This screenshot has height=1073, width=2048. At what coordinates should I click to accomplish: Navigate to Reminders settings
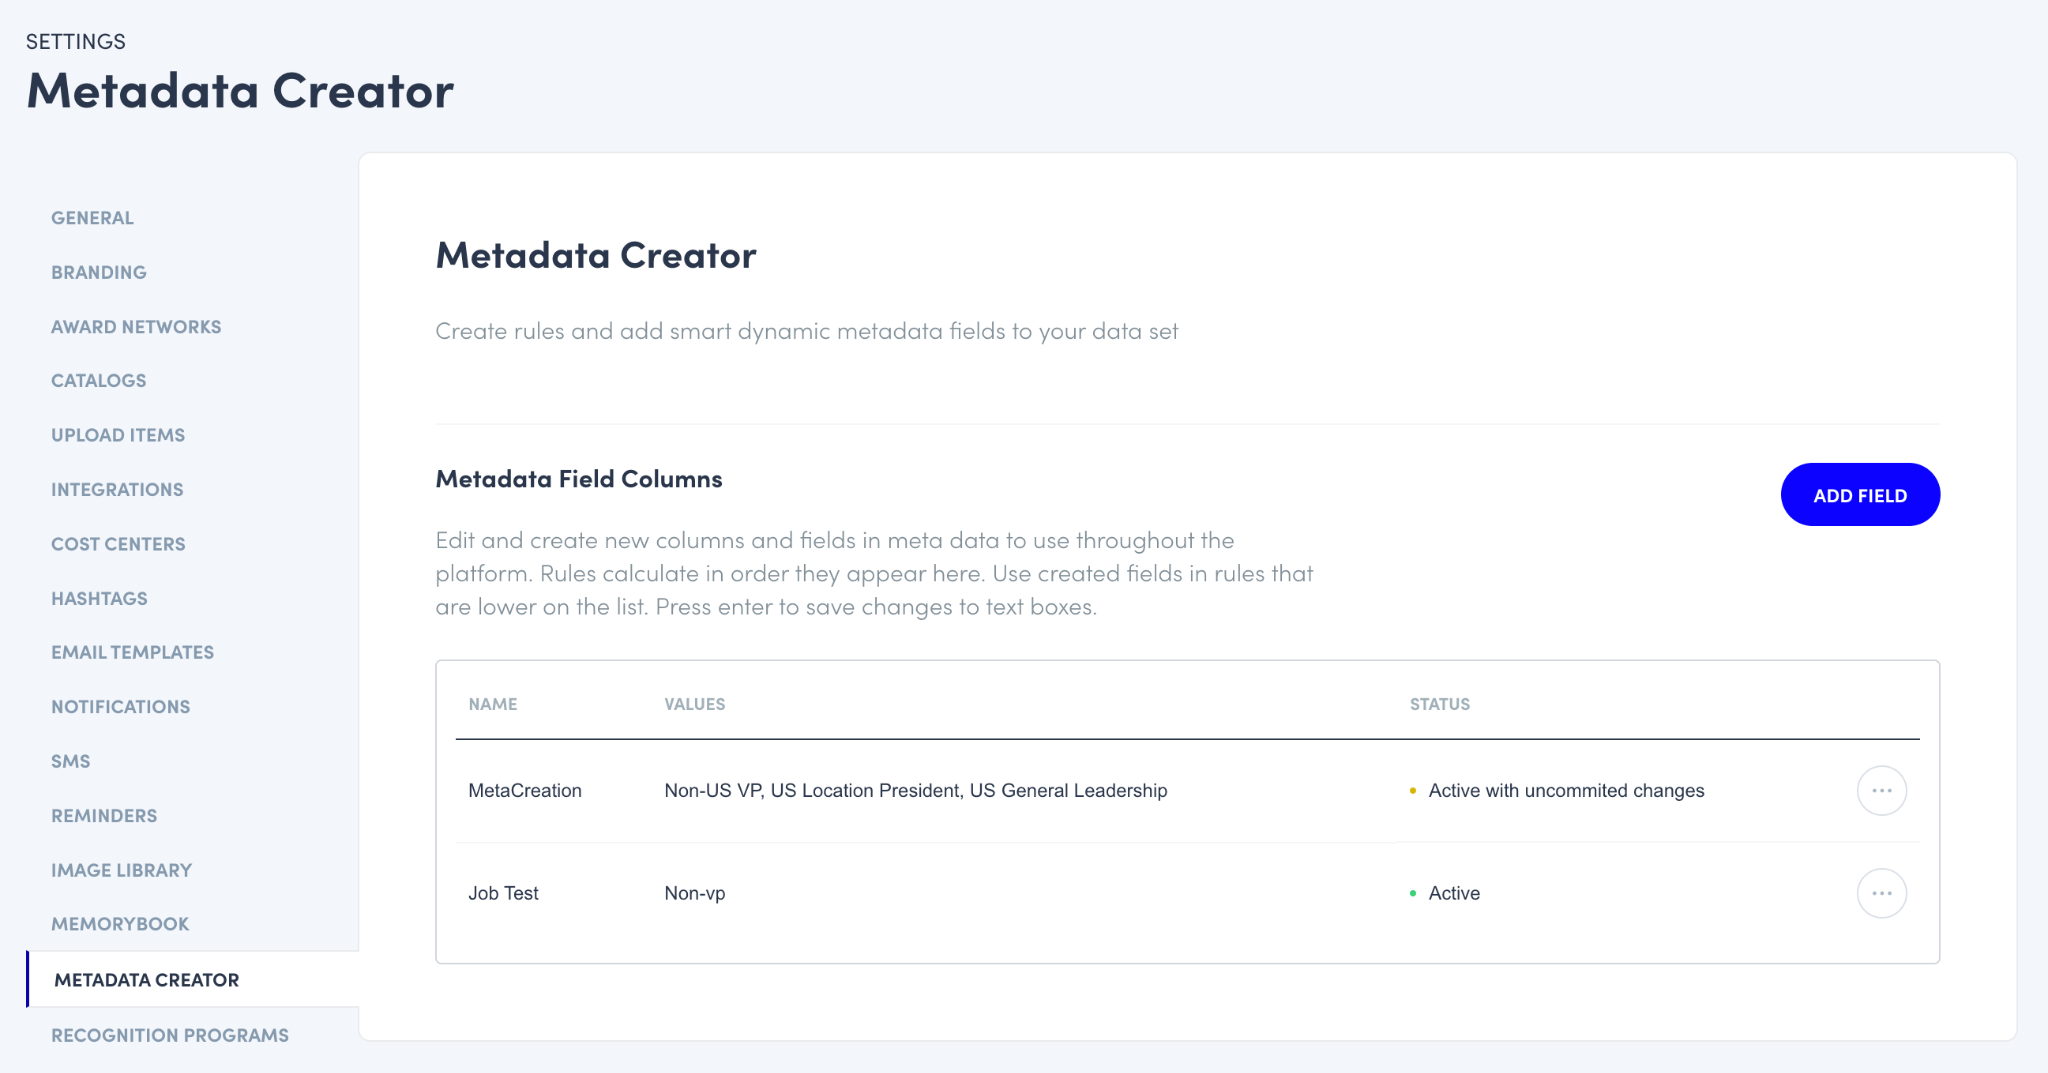pos(104,816)
